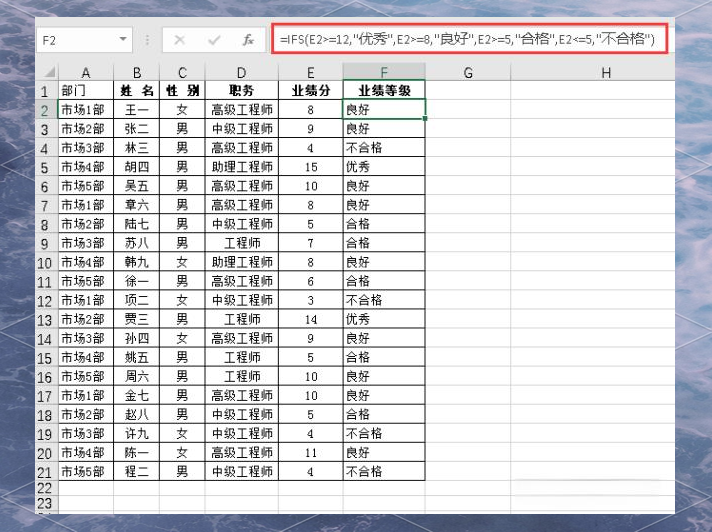Viewport: 712px width, 532px height.
Task: Click score cell 14 in 贾三 row
Action: 311,319
